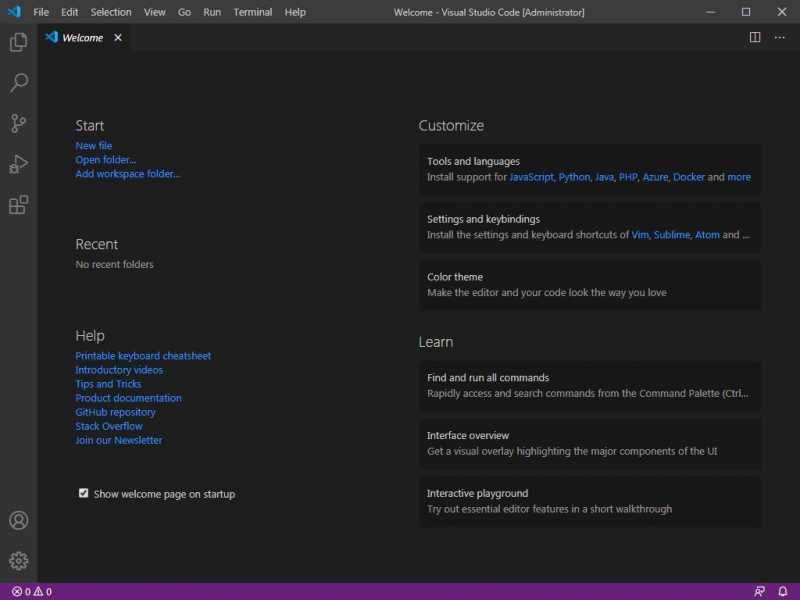Screen dimensions: 800x600
Task: Open the Terminal menu
Action: click(252, 12)
